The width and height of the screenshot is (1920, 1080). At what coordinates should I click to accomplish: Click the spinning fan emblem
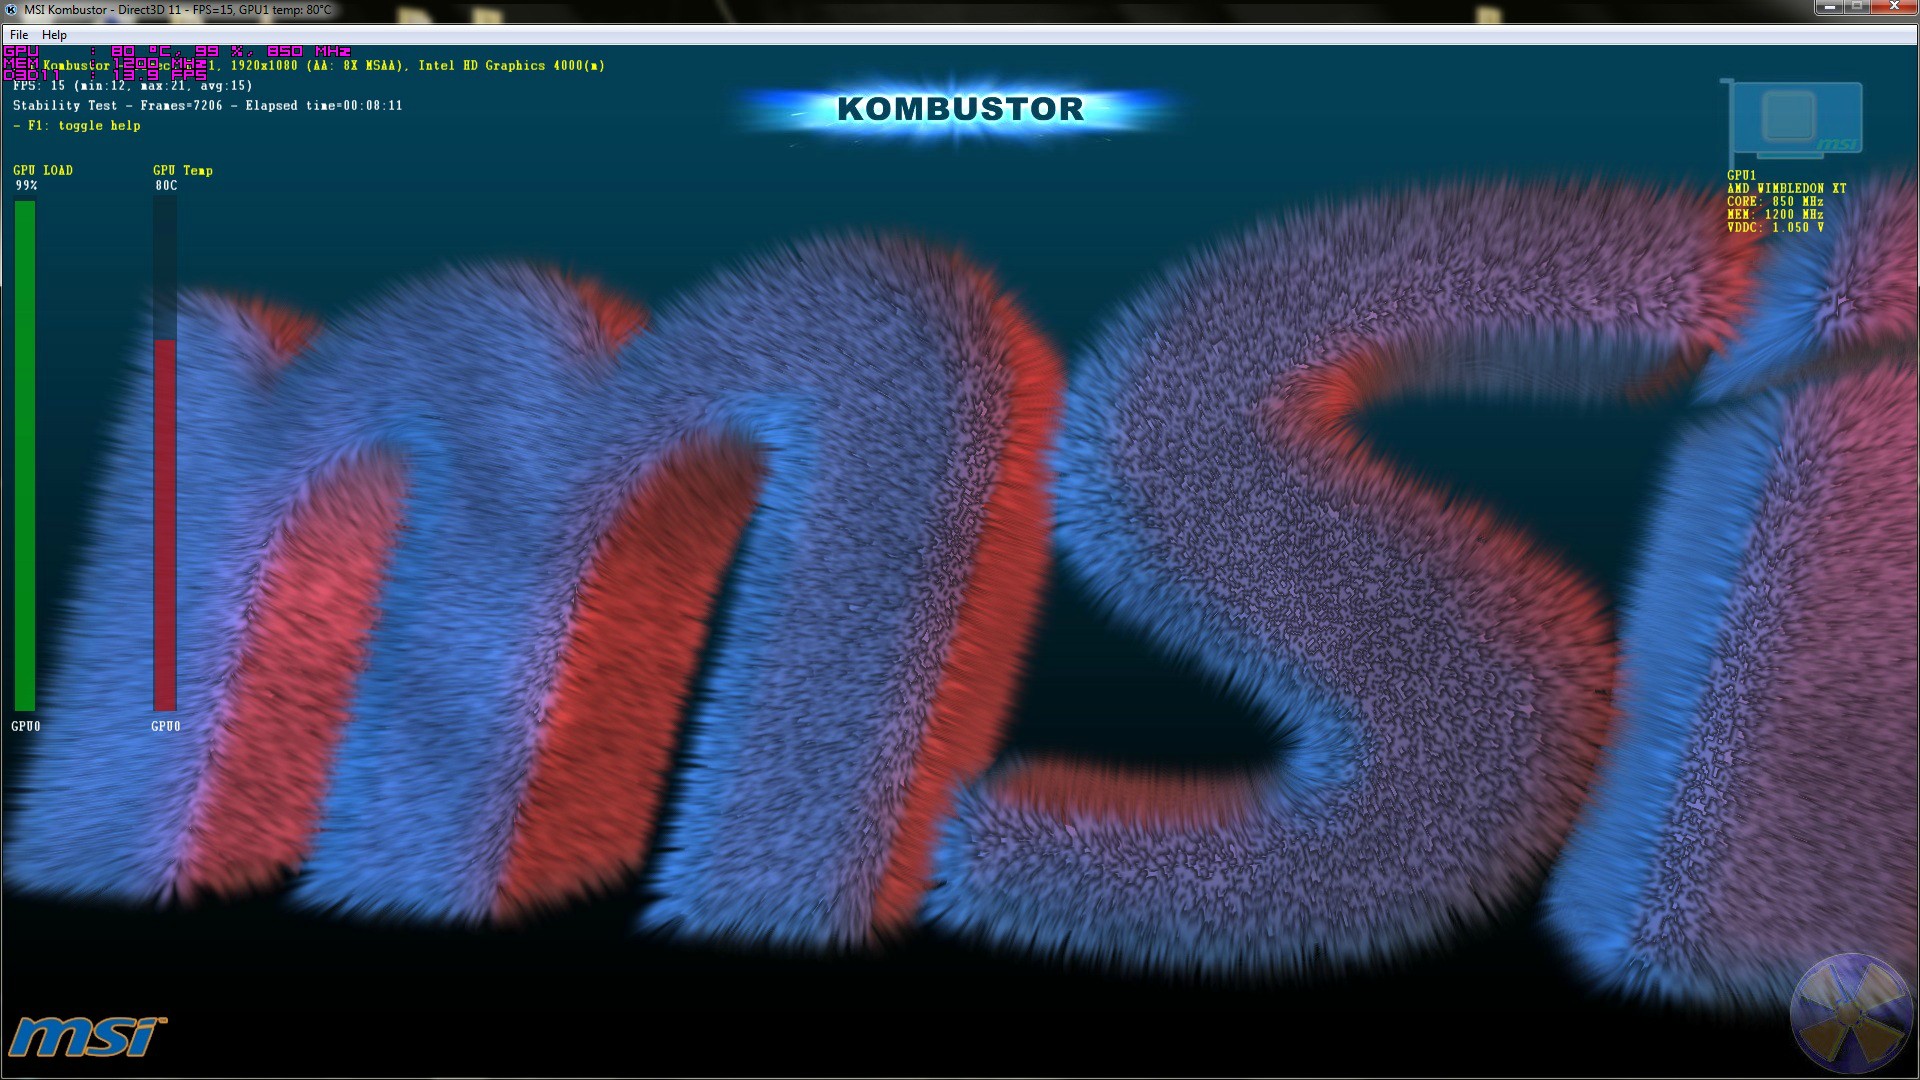coord(1851,1014)
